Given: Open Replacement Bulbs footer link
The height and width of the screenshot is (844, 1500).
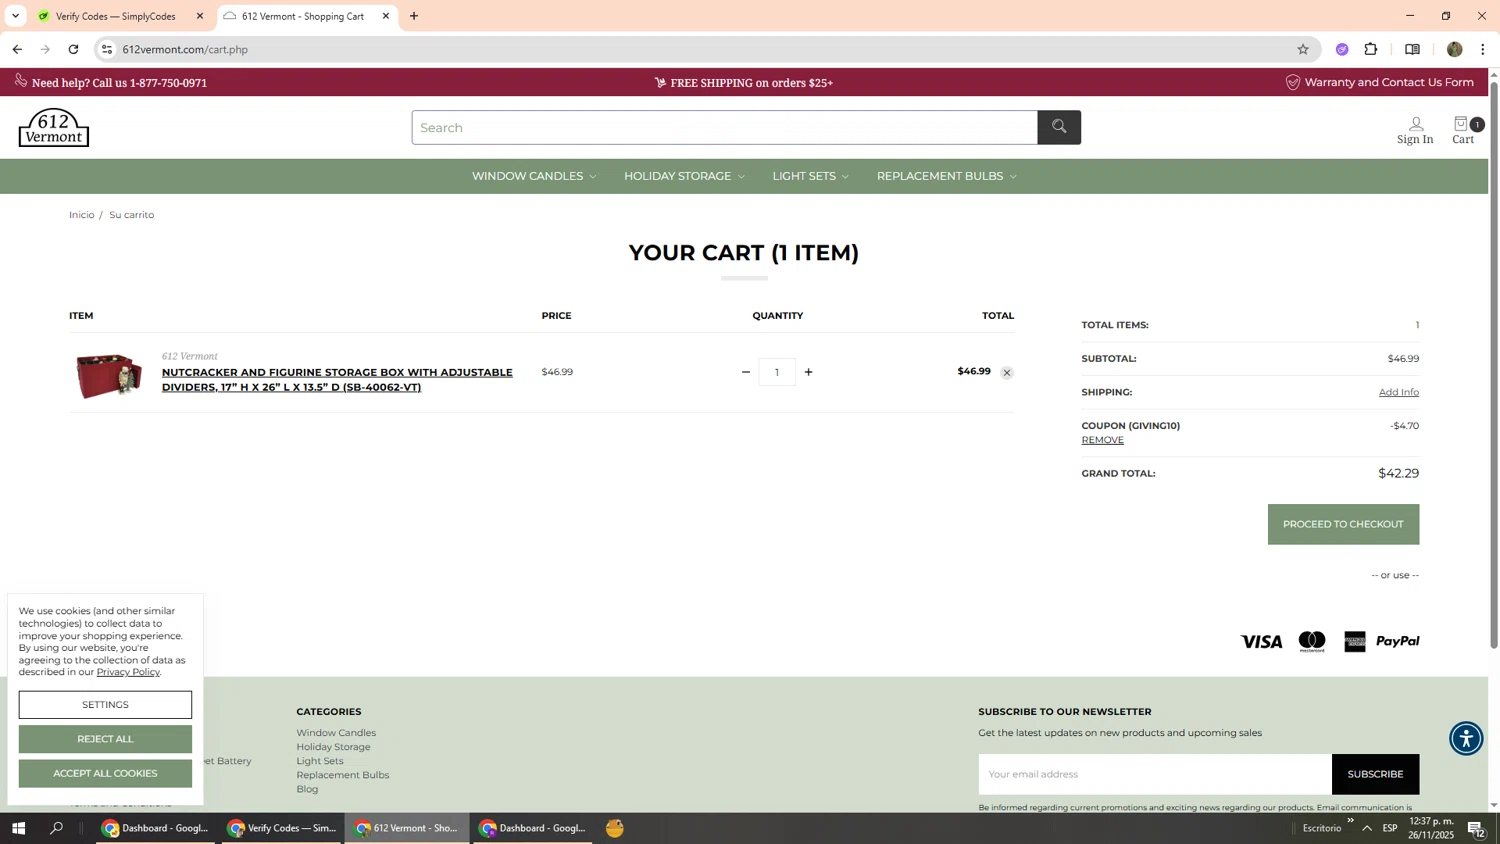Looking at the screenshot, I should tap(343, 775).
